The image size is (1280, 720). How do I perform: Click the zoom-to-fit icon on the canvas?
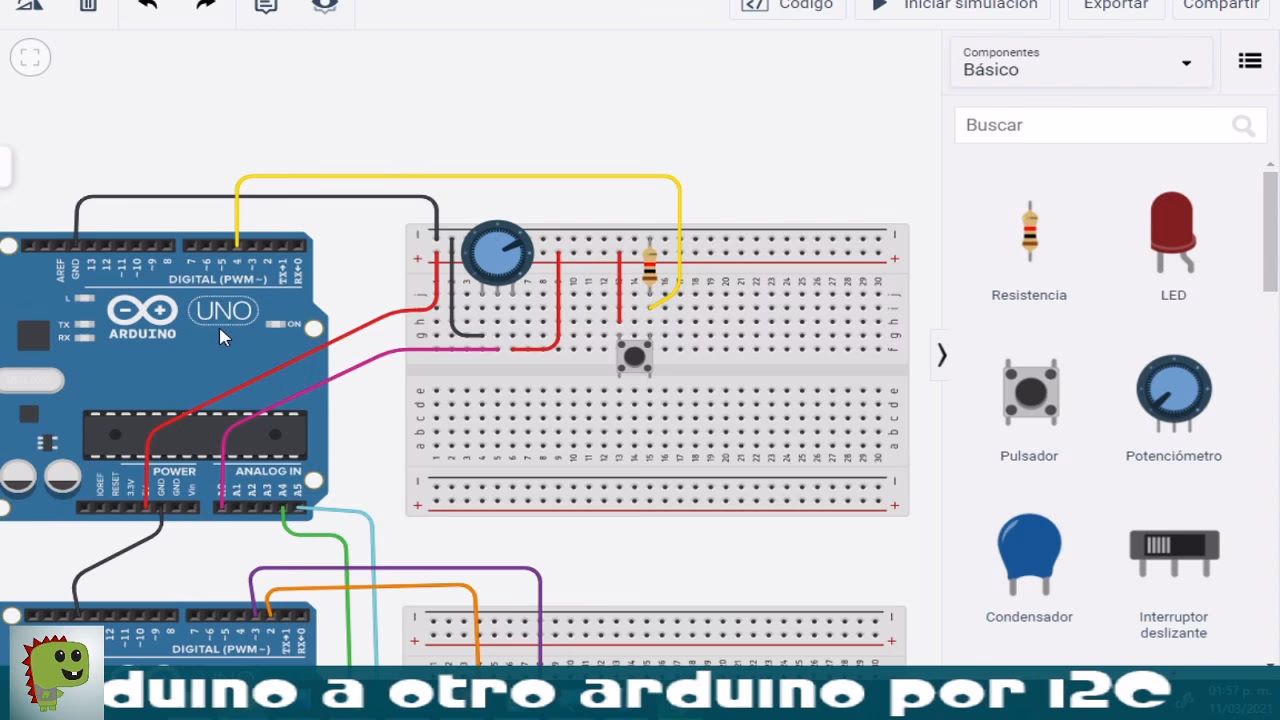30,57
